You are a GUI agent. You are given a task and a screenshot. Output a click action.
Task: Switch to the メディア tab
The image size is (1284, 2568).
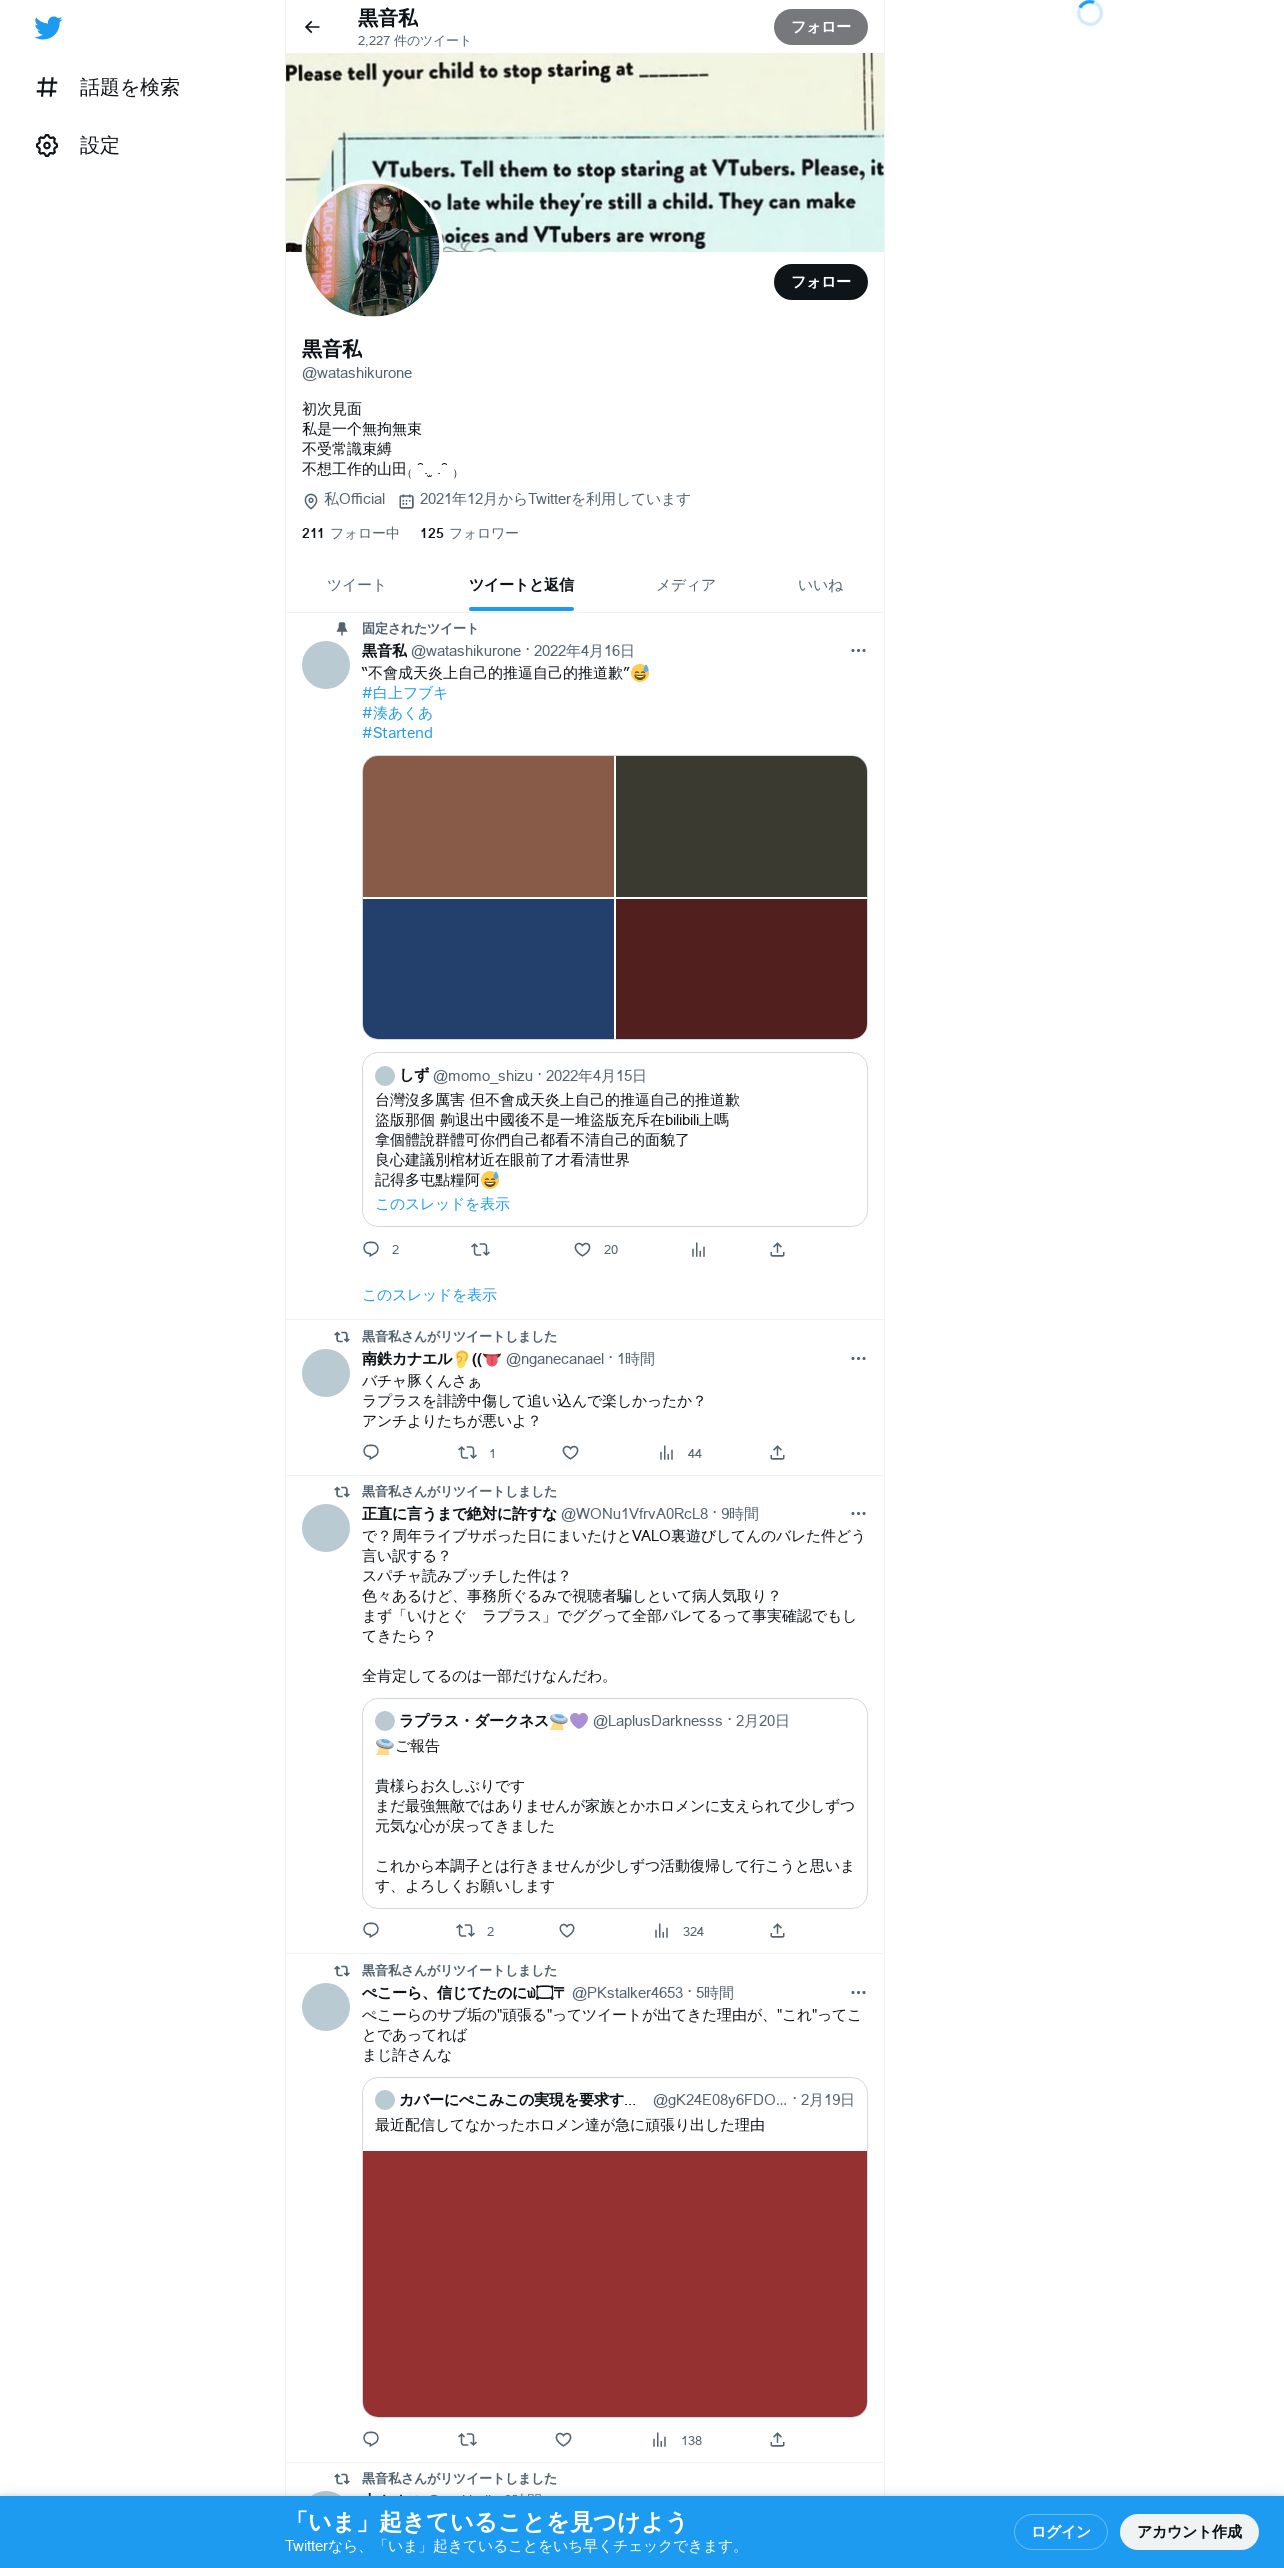pyautogui.click(x=685, y=586)
